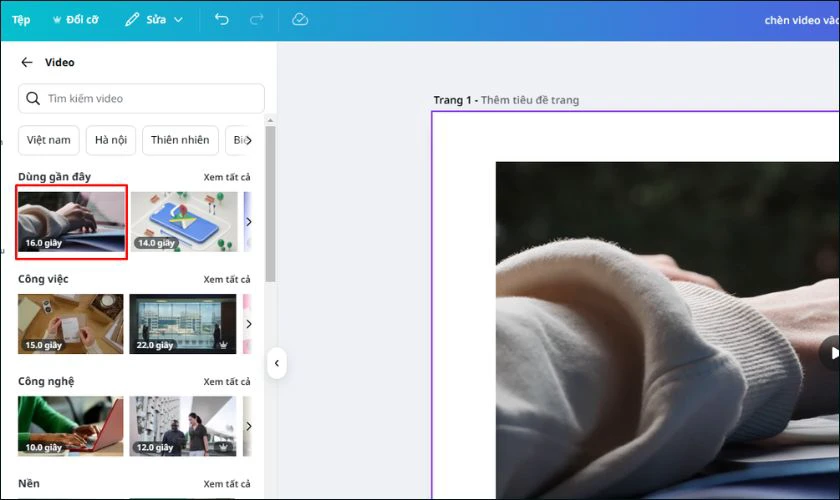Select the 10.0 giây laptop video thumbnail
This screenshot has height=500, width=840.
[x=71, y=426]
